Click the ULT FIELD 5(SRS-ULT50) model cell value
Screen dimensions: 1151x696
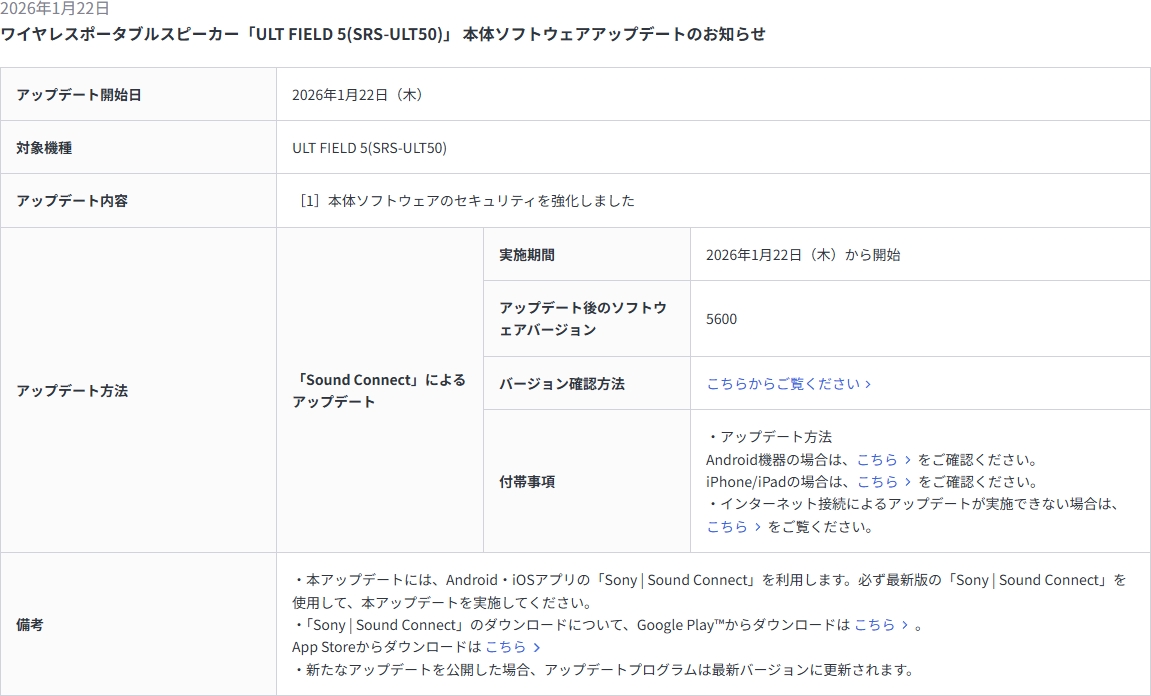[x=369, y=148]
